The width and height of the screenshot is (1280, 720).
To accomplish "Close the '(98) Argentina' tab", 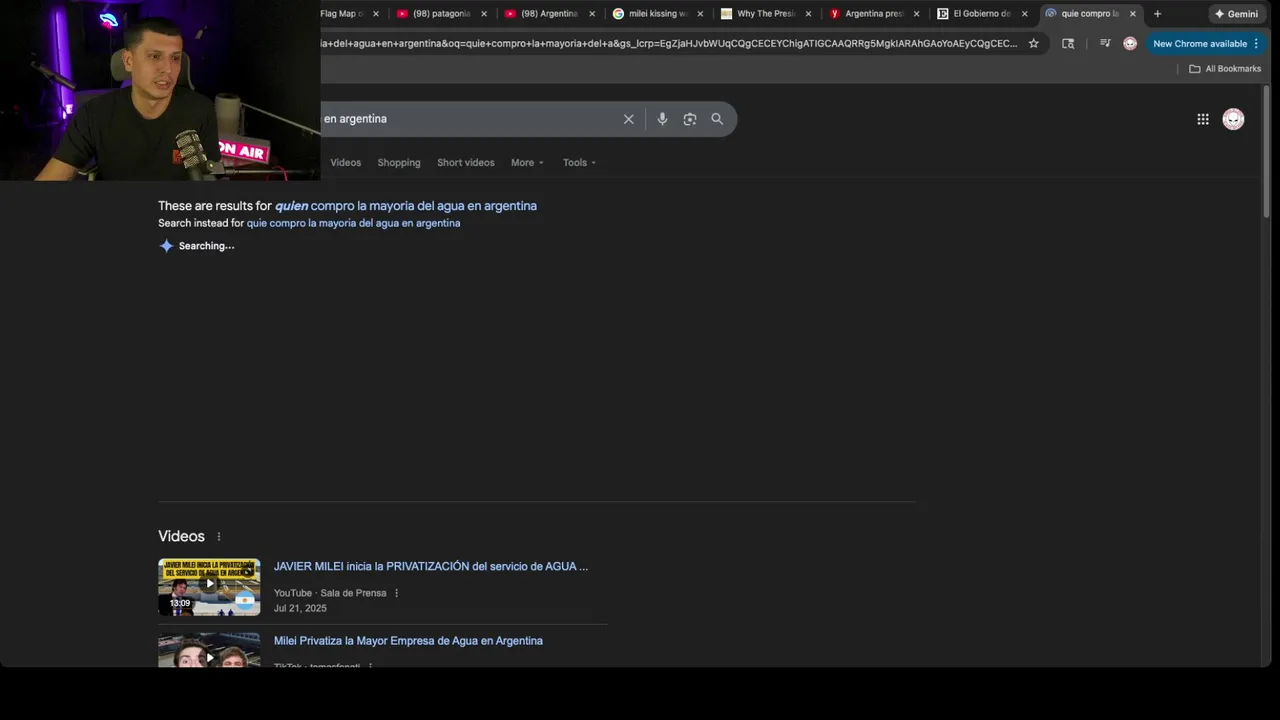I will 592,14.
